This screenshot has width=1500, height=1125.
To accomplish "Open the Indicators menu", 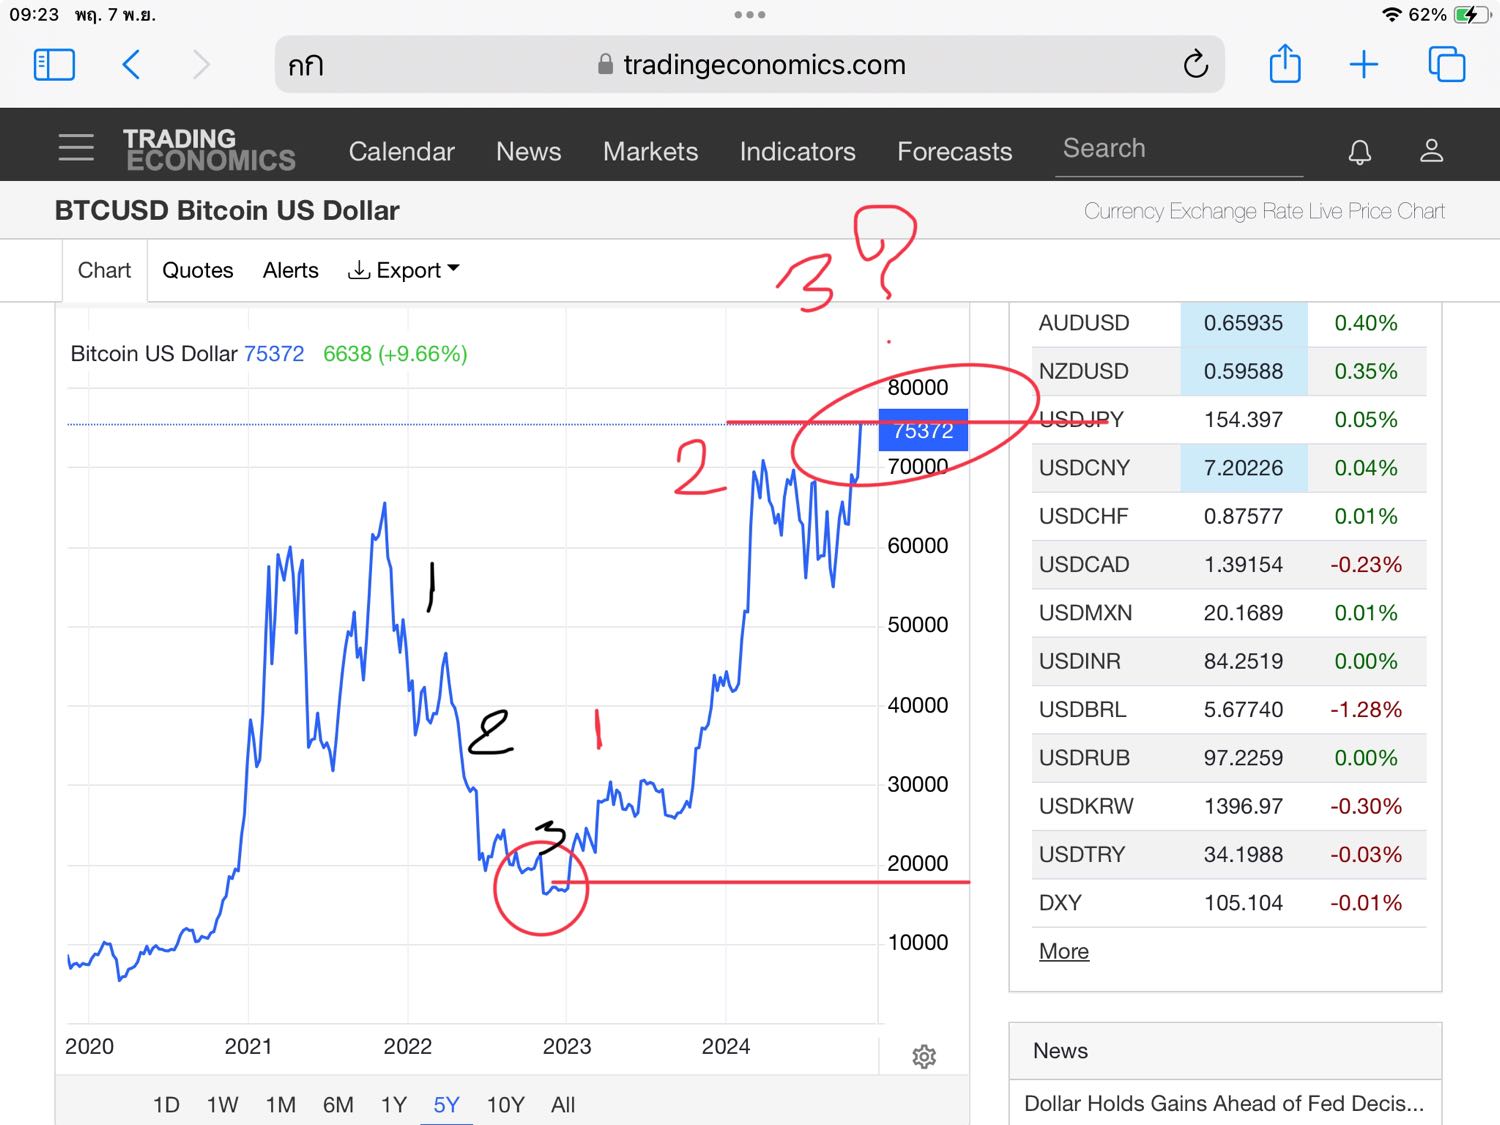I will point(797,151).
